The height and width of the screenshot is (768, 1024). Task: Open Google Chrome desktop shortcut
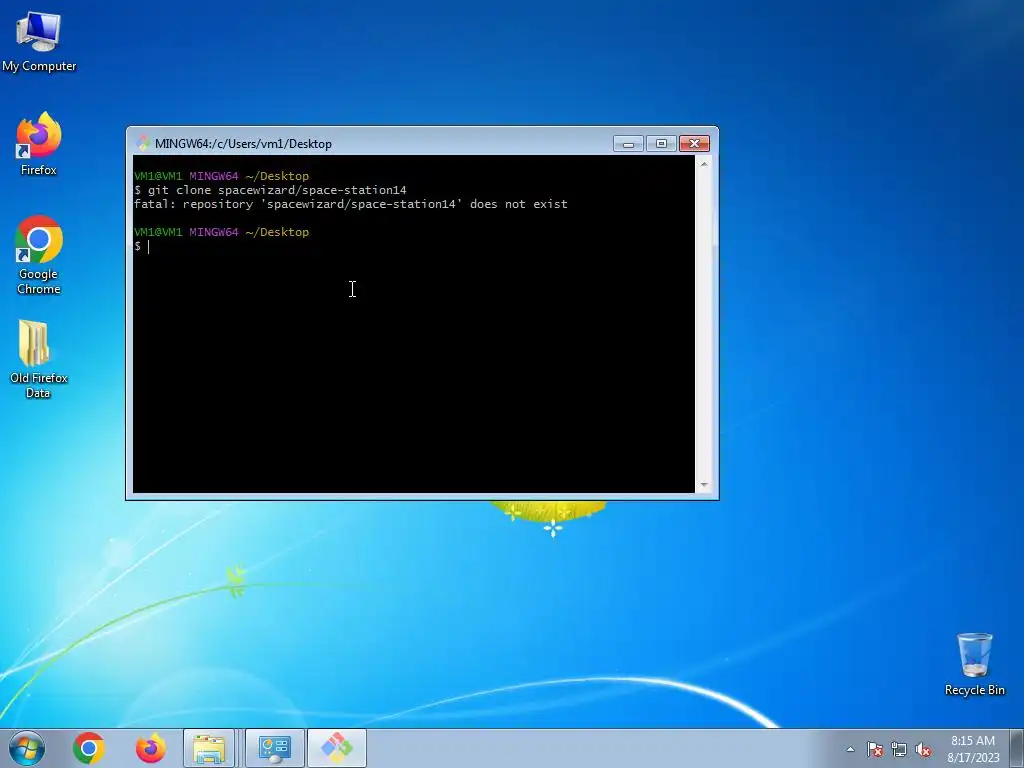click(x=39, y=255)
